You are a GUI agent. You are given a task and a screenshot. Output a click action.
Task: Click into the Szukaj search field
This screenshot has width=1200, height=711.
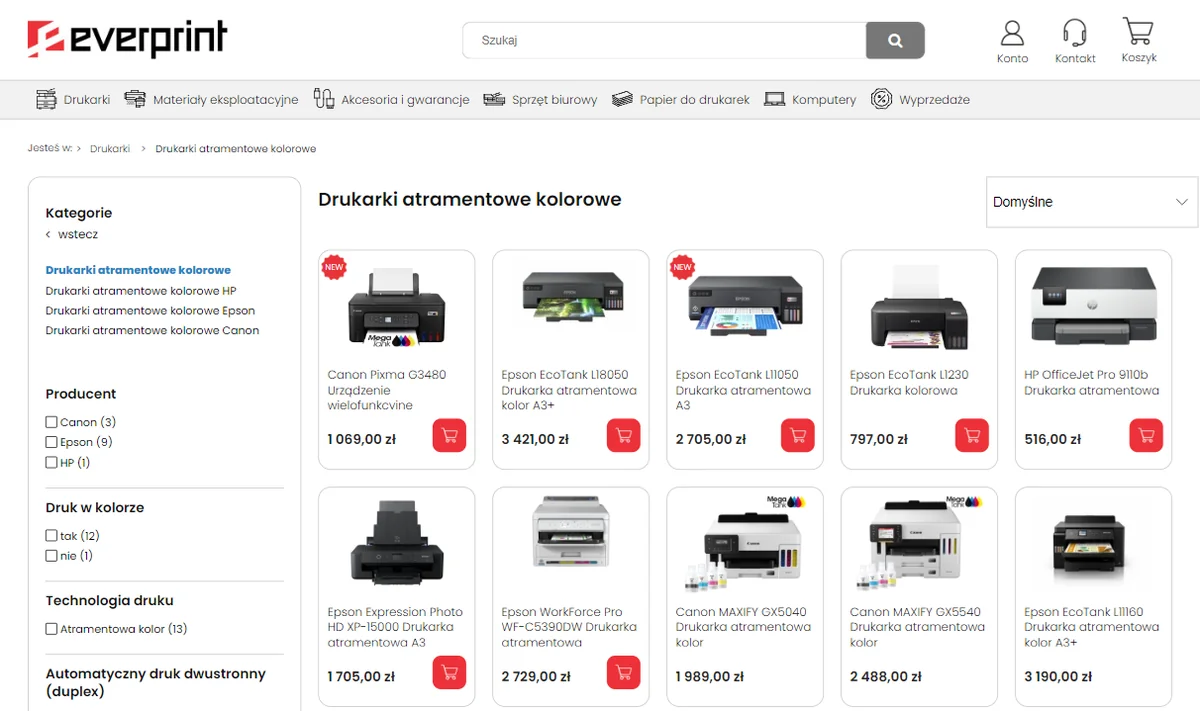tap(665, 41)
